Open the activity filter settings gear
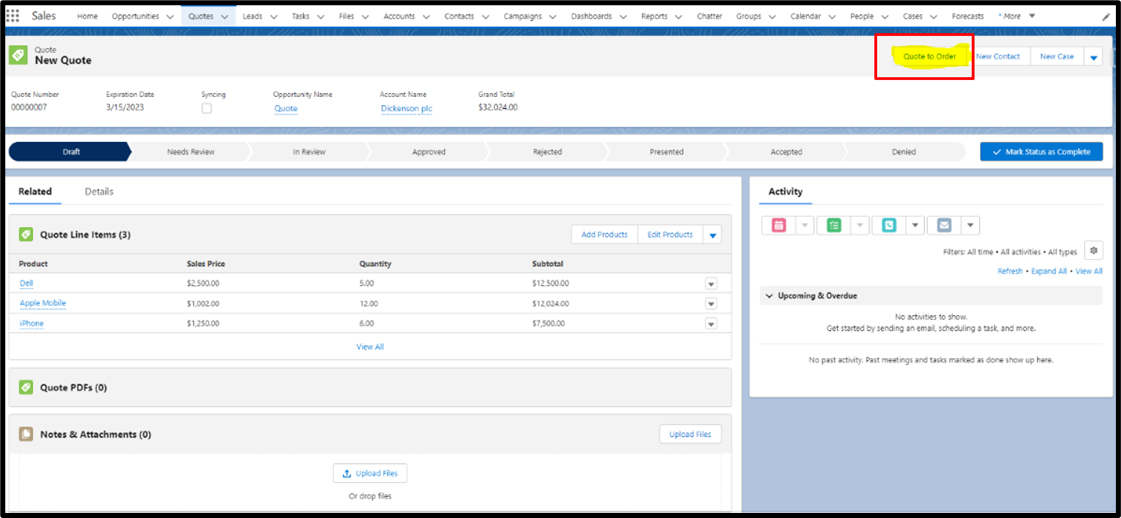This screenshot has width=1121, height=518. (1094, 251)
